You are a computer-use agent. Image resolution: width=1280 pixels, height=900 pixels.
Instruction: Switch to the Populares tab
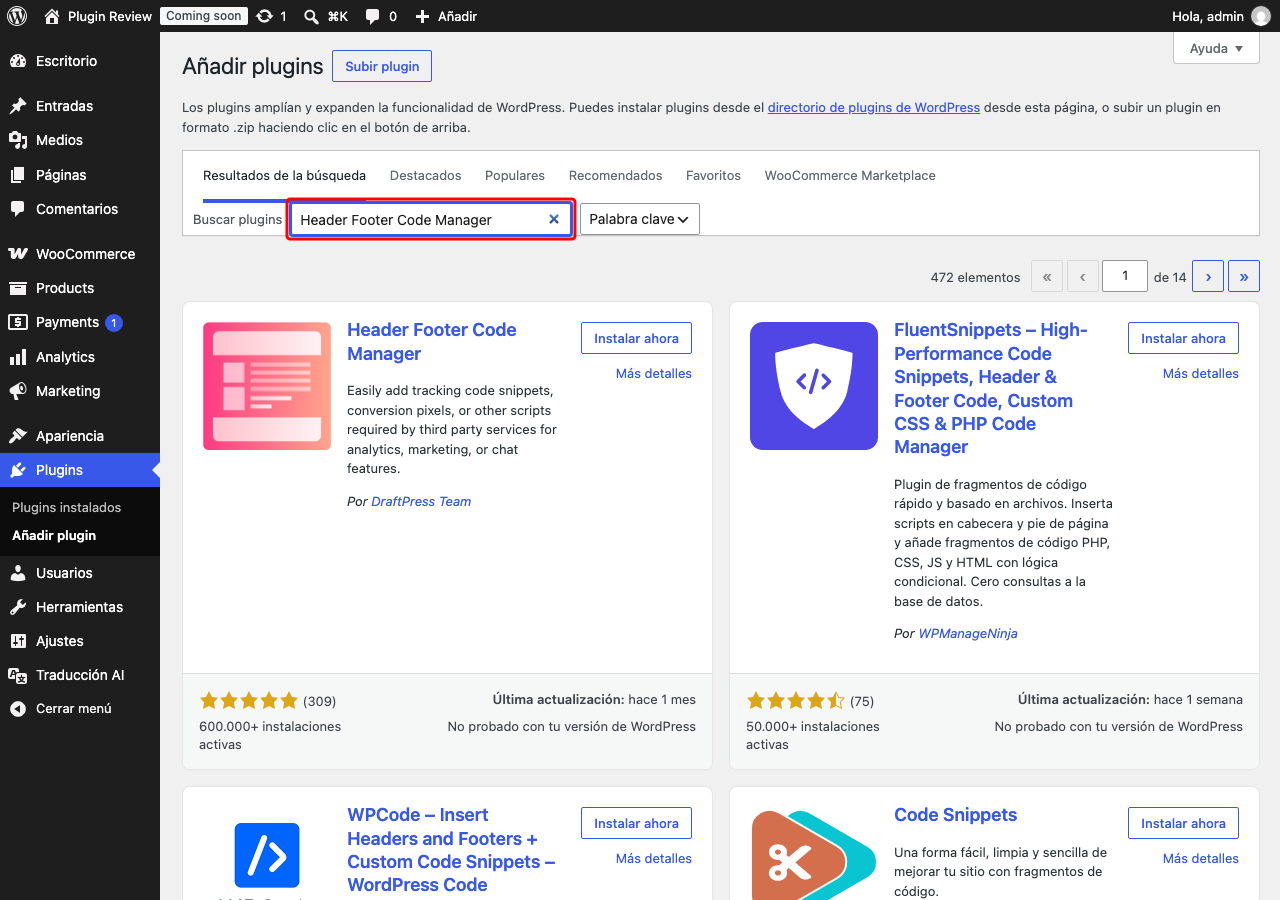point(515,176)
